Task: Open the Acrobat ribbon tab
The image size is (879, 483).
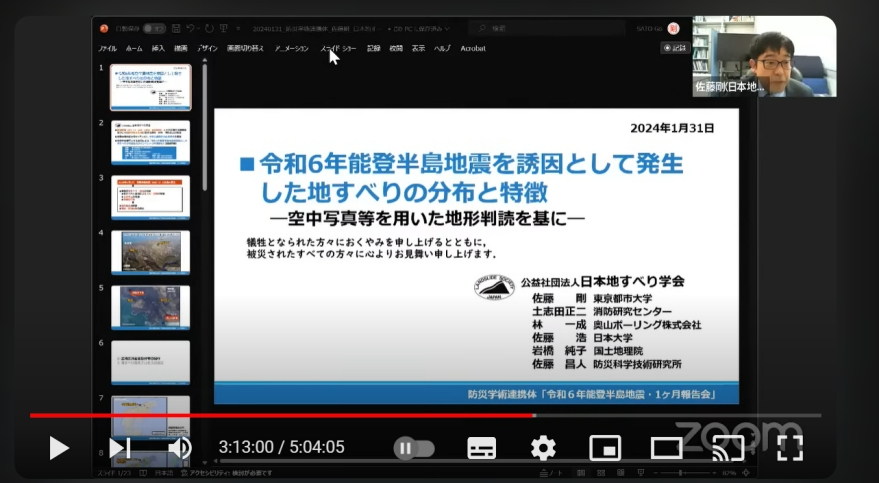Action: click(x=473, y=49)
